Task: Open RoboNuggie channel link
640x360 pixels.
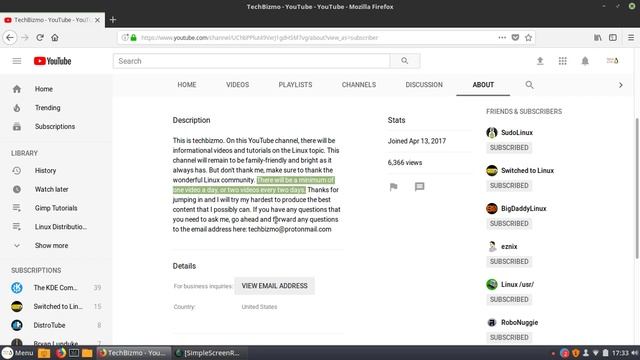Action: (x=520, y=322)
